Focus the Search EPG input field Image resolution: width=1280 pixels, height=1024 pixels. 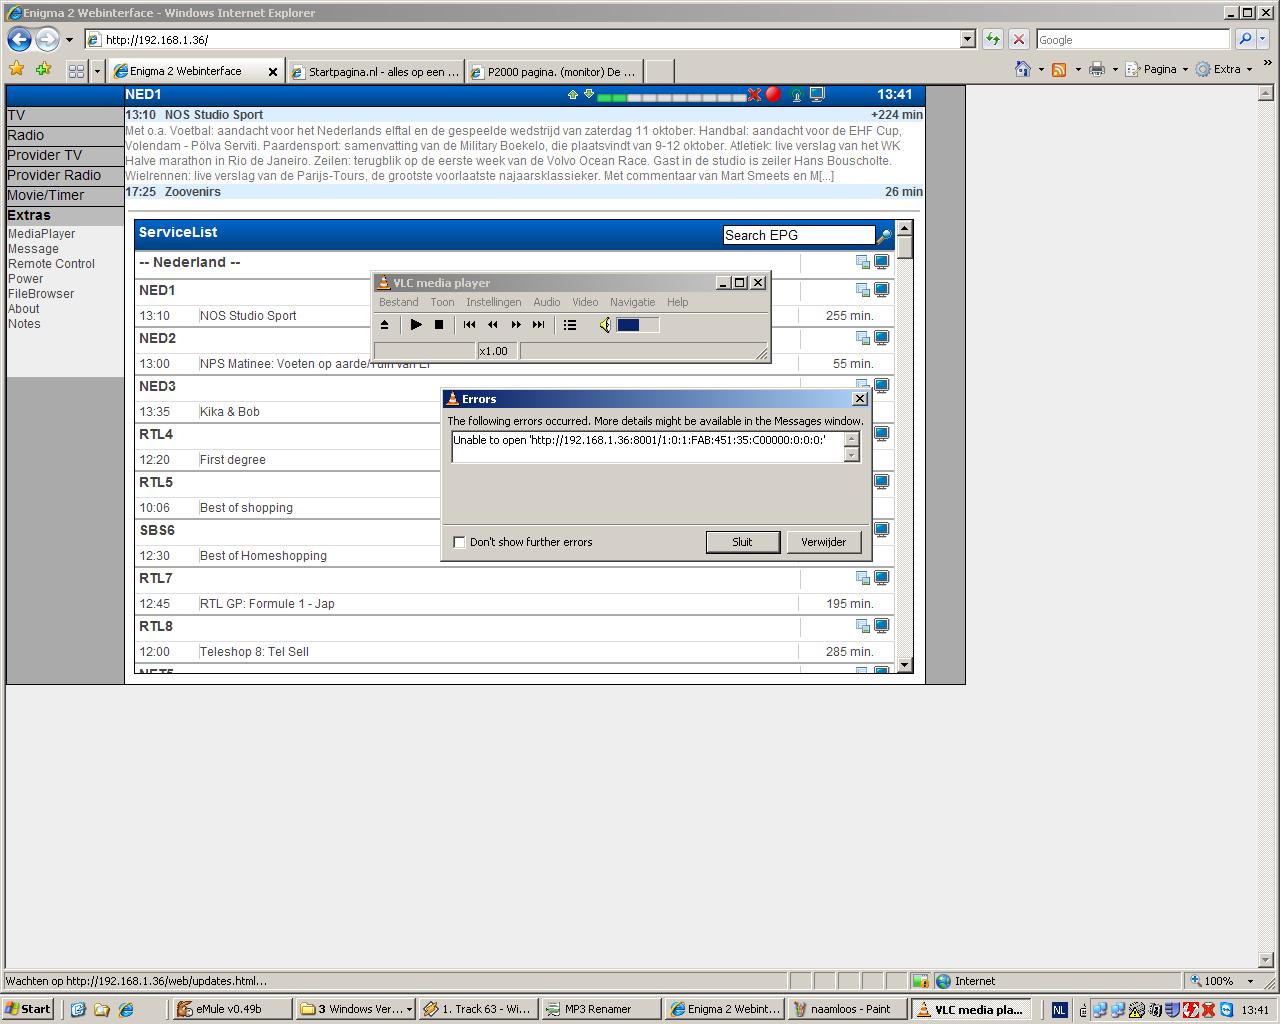click(799, 235)
